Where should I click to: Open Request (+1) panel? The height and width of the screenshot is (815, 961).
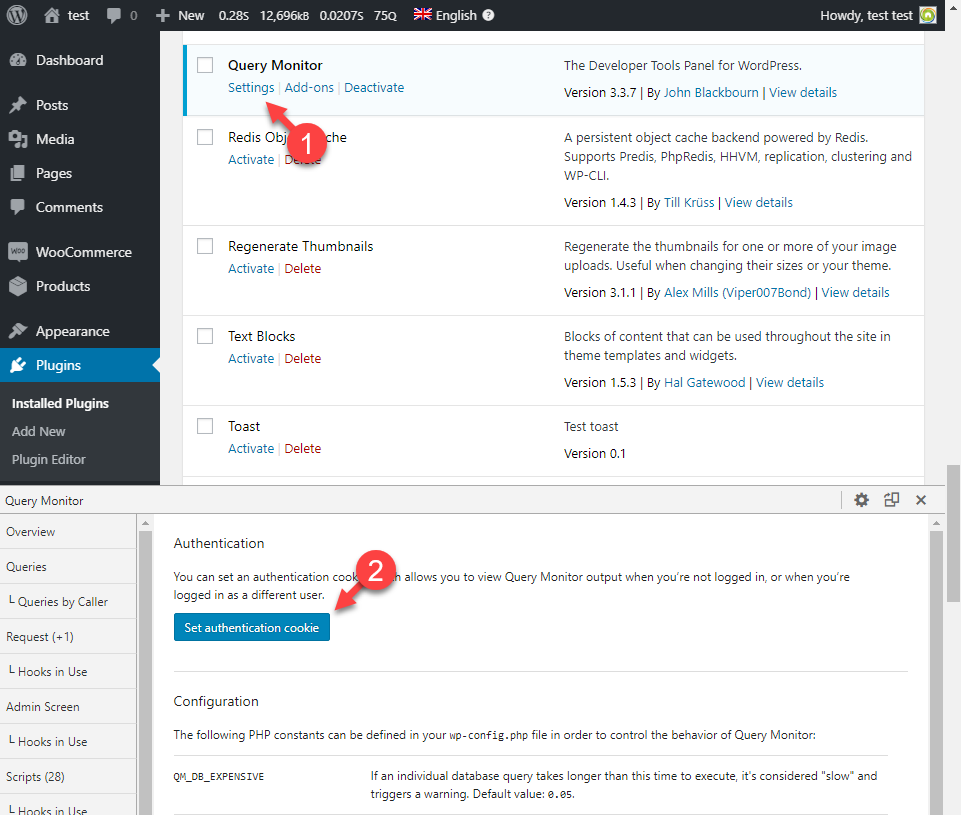coord(68,637)
